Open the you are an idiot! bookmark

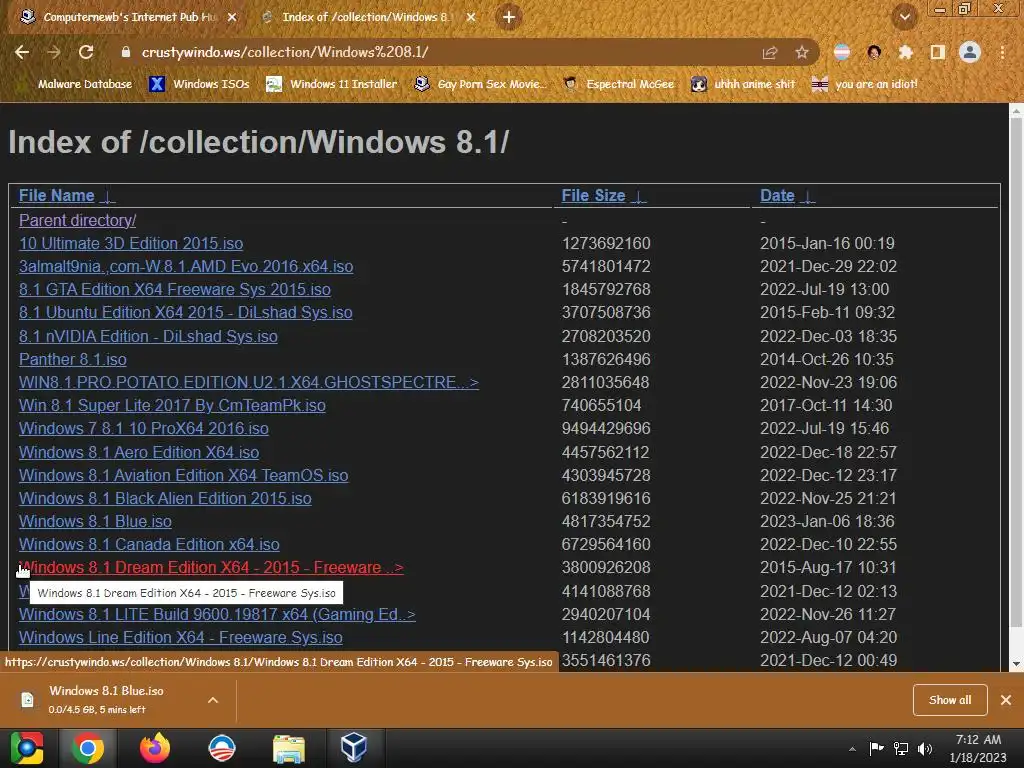[865, 84]
